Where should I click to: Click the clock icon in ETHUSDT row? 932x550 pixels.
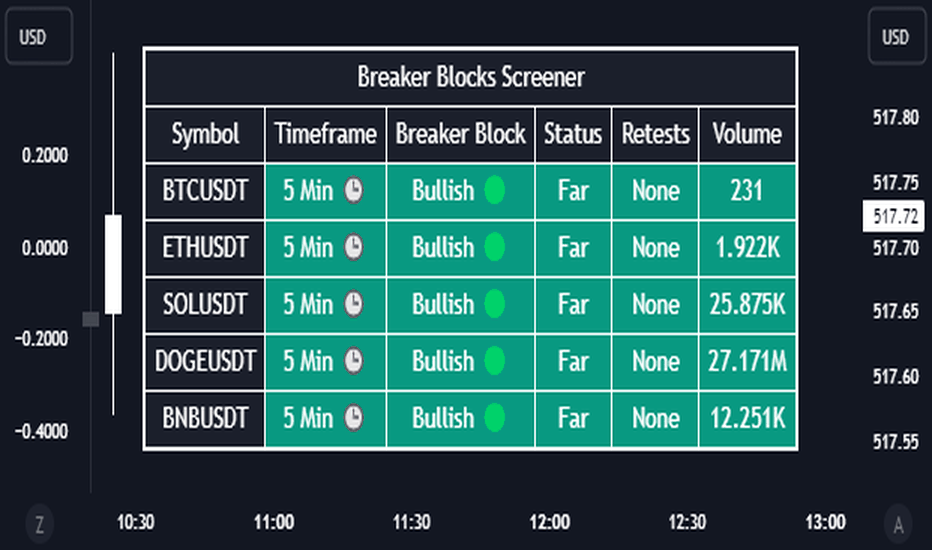(354, 247)
